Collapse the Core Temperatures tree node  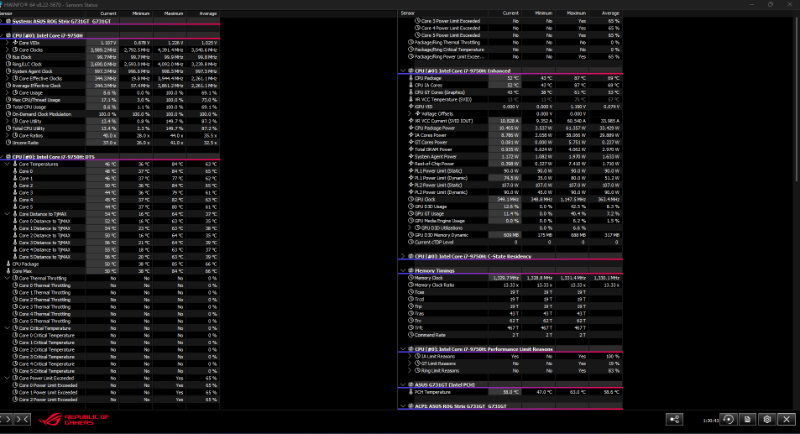(x=7, y=164)
